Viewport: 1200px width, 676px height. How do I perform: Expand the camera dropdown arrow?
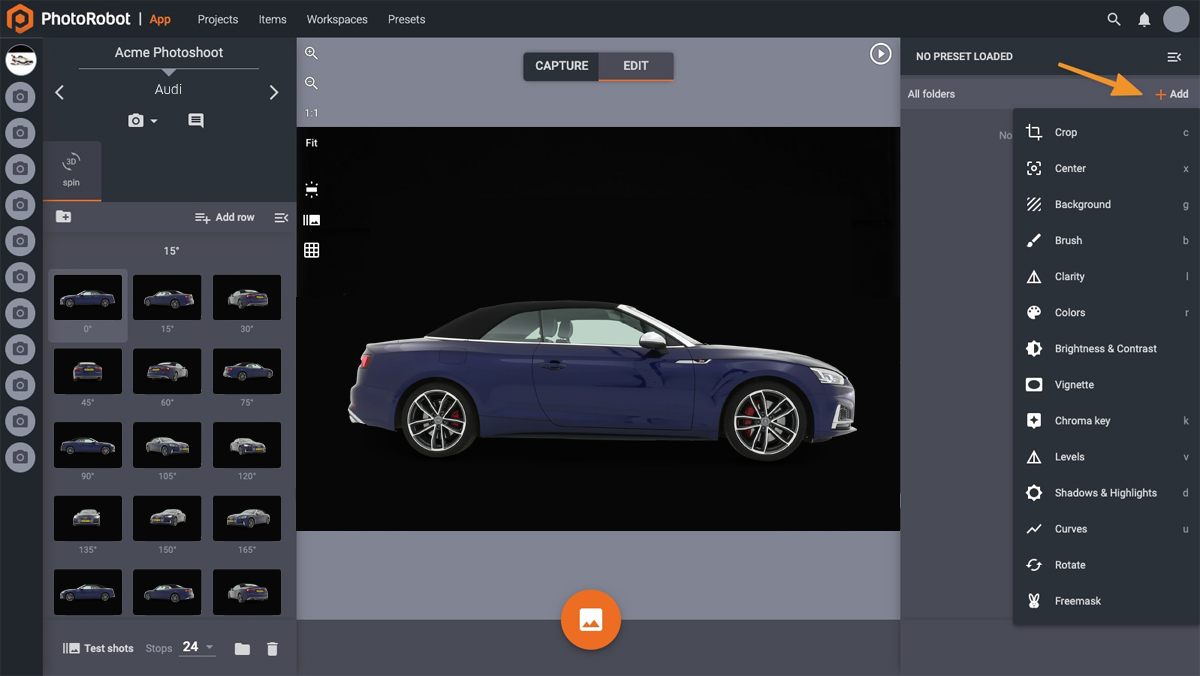pos(154,122)
